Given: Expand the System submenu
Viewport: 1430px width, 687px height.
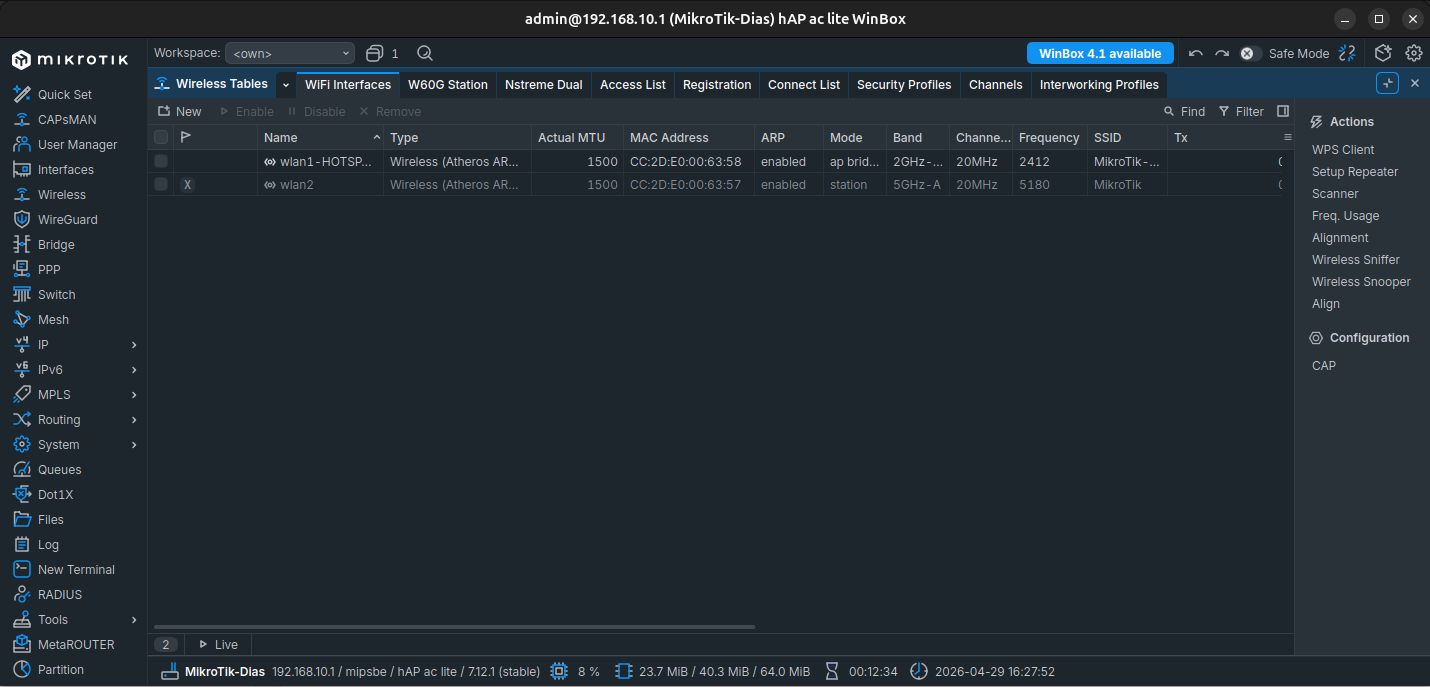Looking at the screenshot, I should tap(134, 444).
